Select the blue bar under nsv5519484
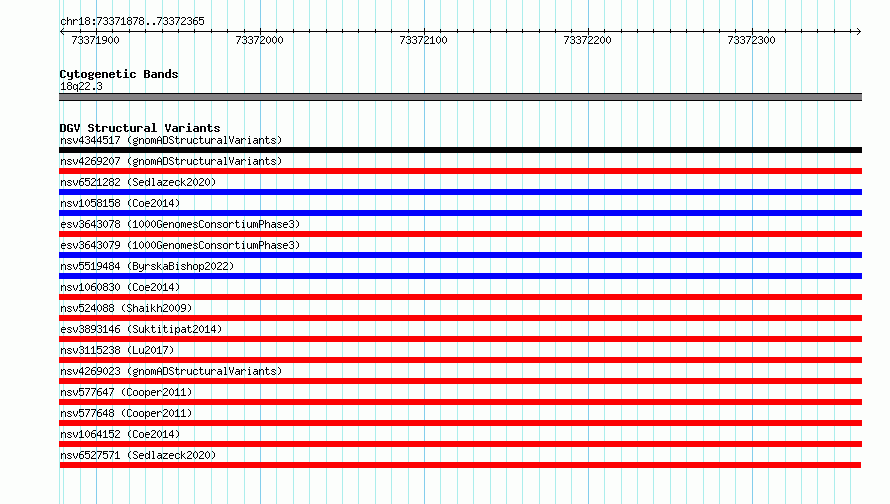890x504 pixels. [460, 276]
